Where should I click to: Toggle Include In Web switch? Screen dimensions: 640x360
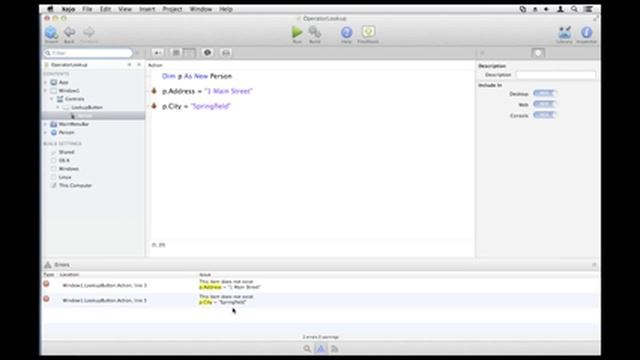click(x=545, y=104)
